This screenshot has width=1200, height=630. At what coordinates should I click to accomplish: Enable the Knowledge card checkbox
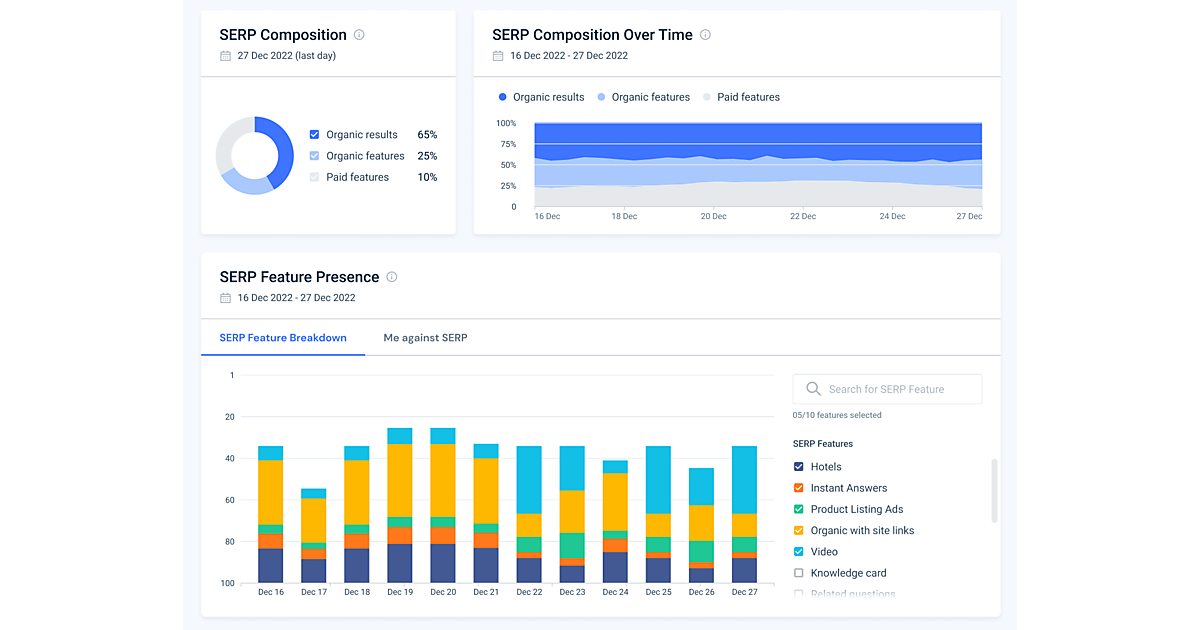click(x=798, y=573)
